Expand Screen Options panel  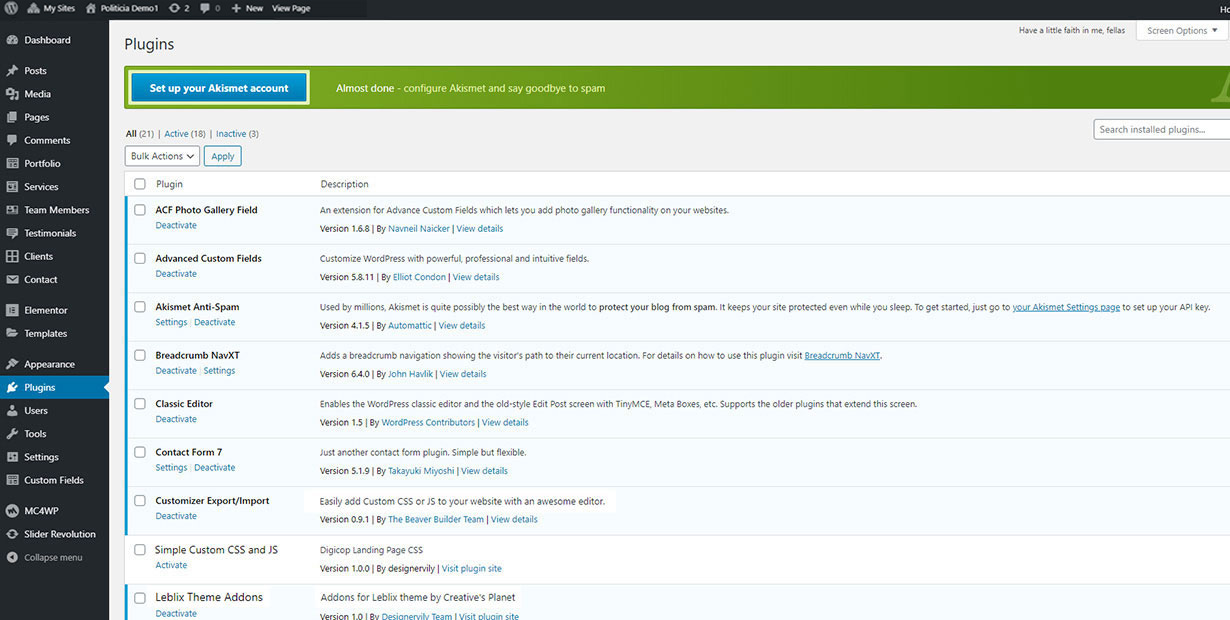[x=1181, y=31]
